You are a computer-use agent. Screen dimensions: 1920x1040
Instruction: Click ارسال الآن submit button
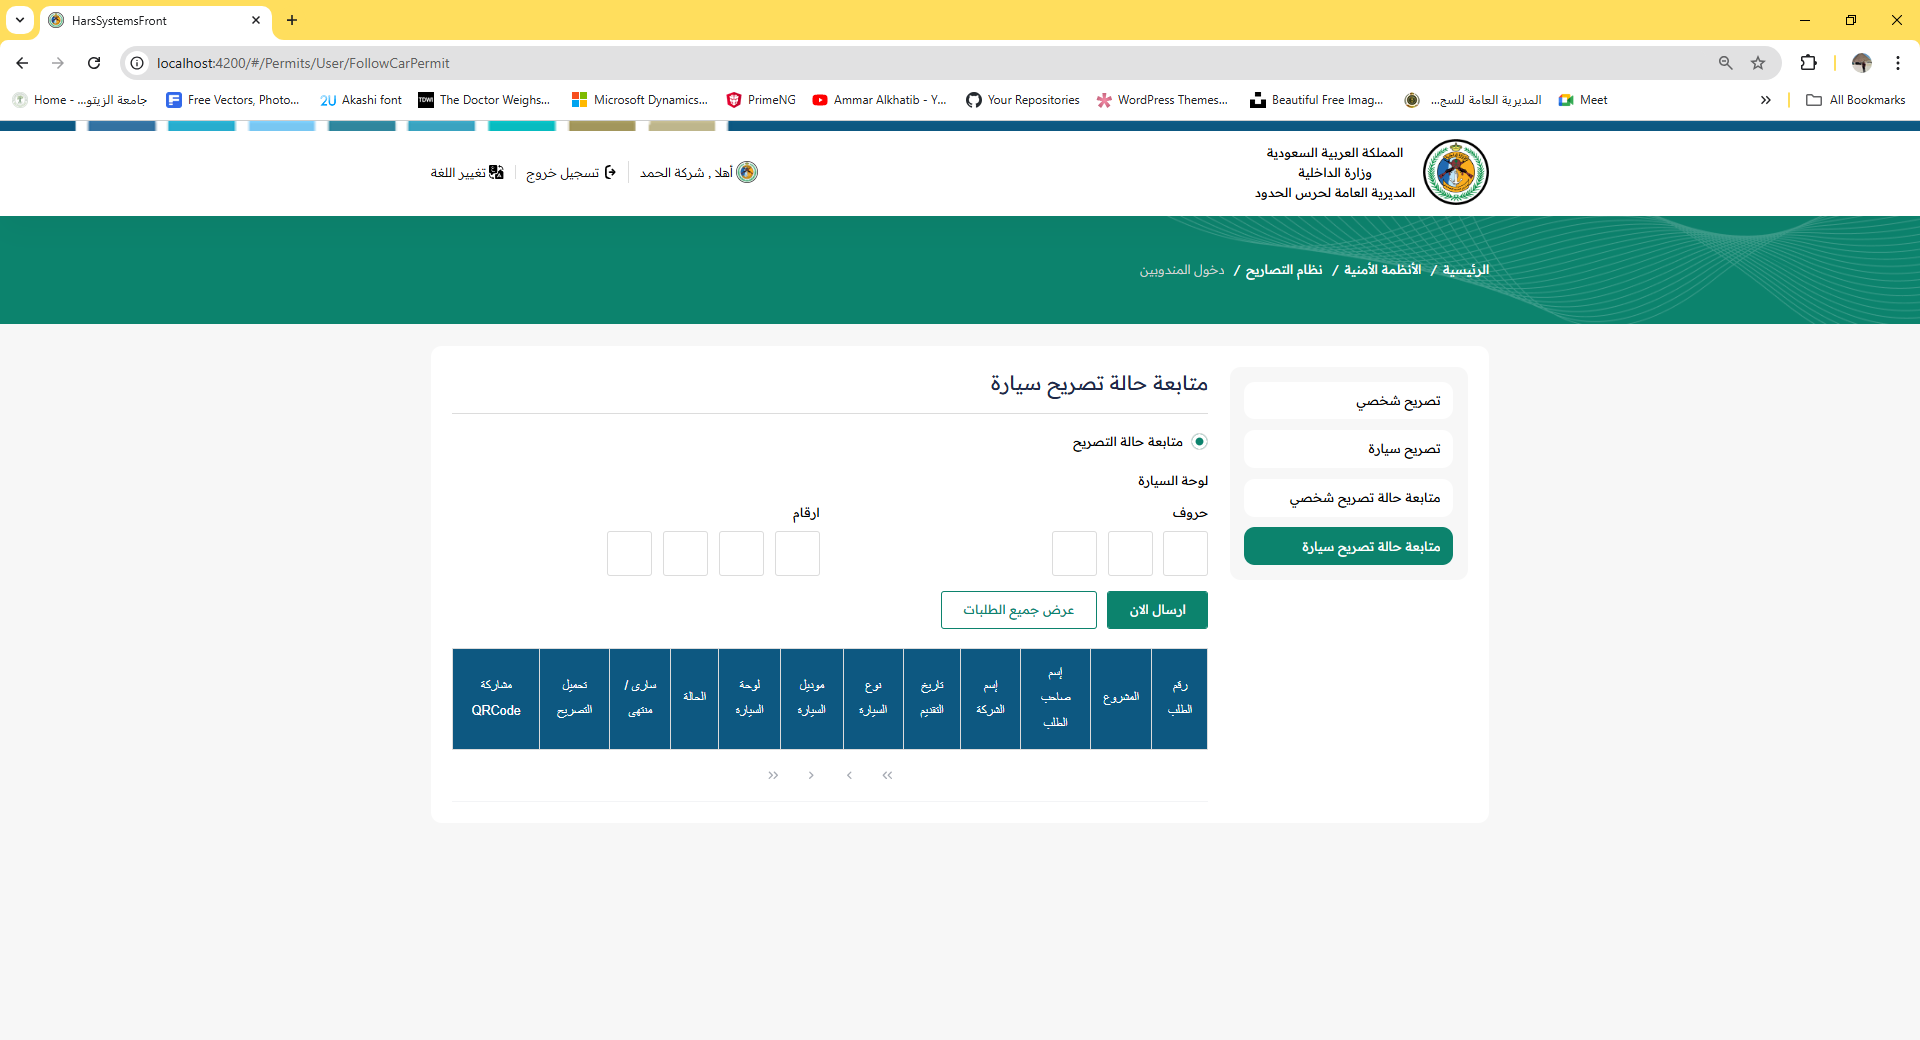click(1157, 610)
